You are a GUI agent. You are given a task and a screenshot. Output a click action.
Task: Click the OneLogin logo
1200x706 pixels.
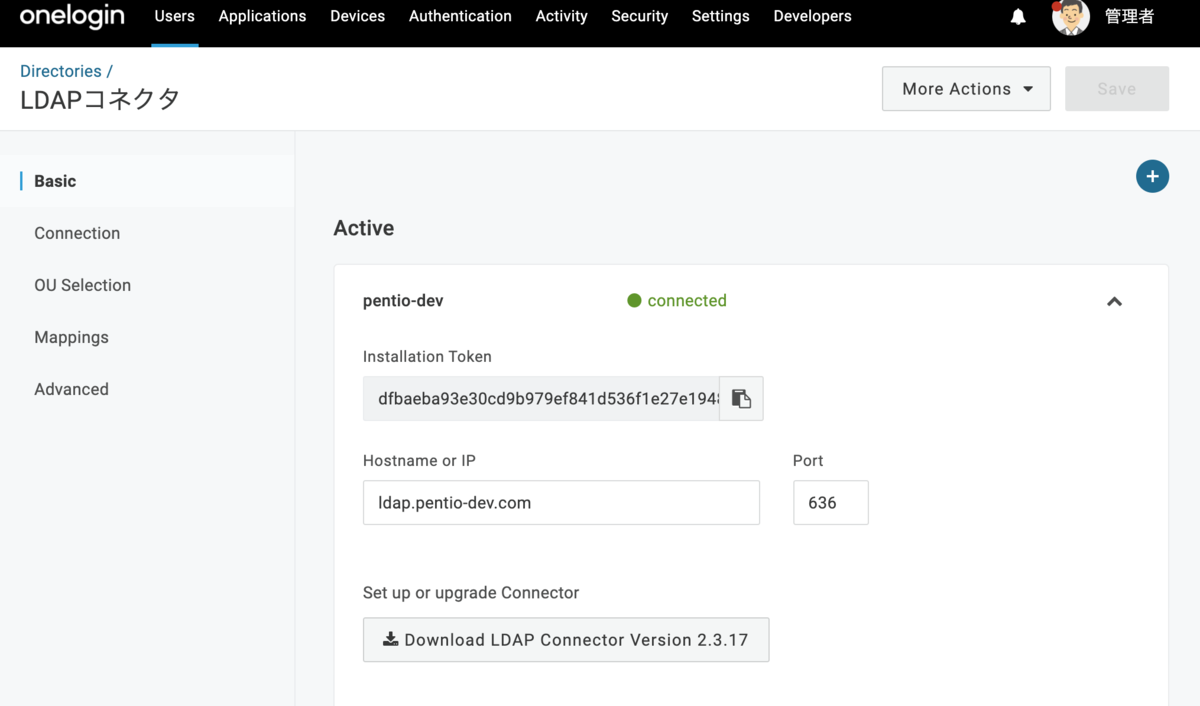[x=72, y=16]
